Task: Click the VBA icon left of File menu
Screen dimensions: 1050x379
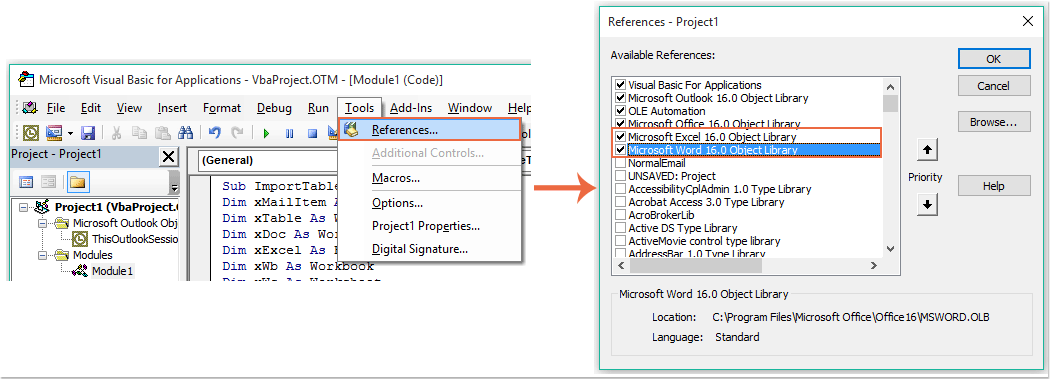Action: click(x=29, y=108)
